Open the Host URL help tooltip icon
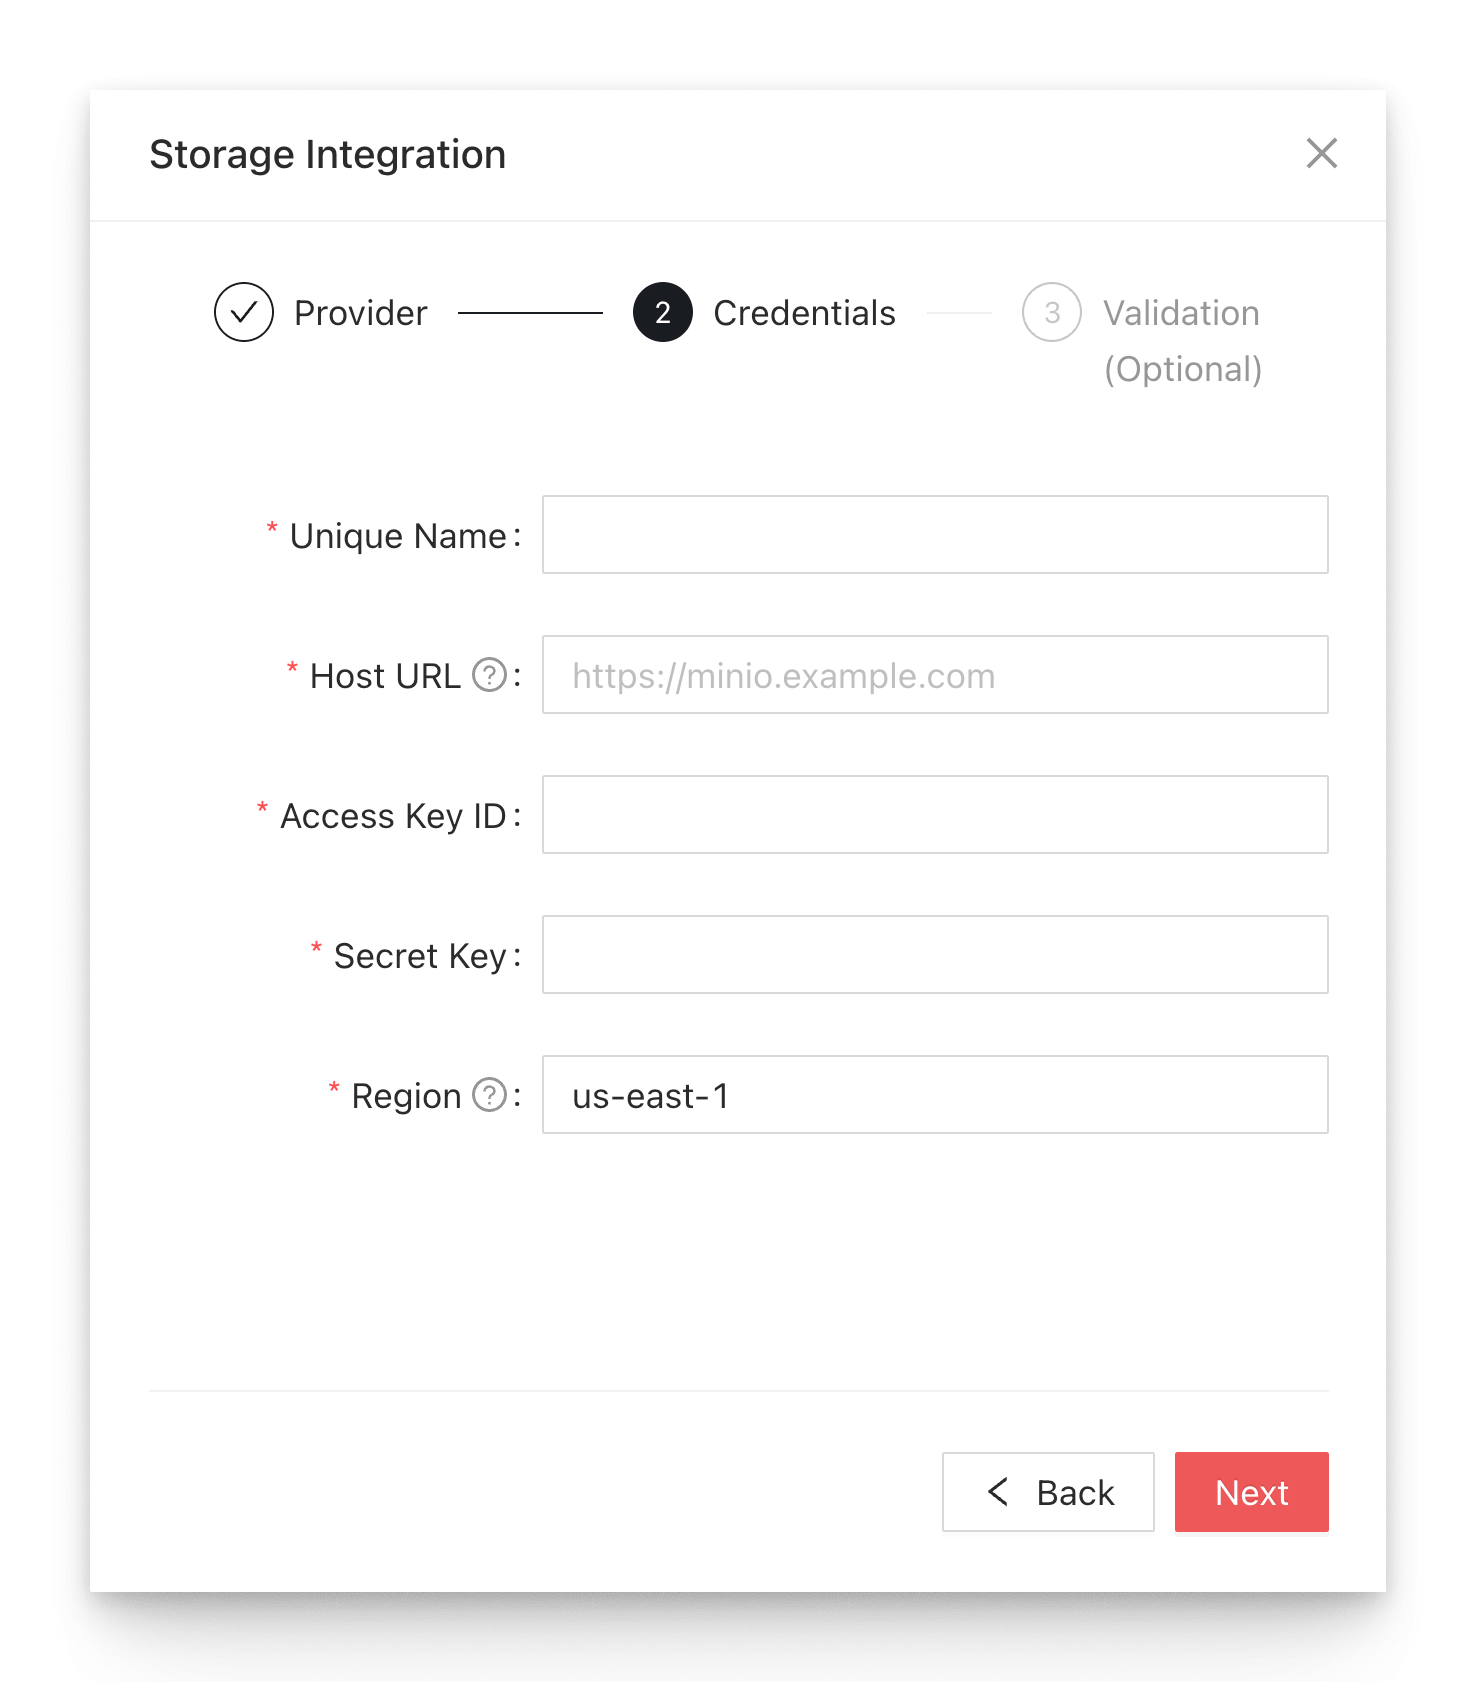Viewport: 1476px width, 1682px height. pos(489,675)
